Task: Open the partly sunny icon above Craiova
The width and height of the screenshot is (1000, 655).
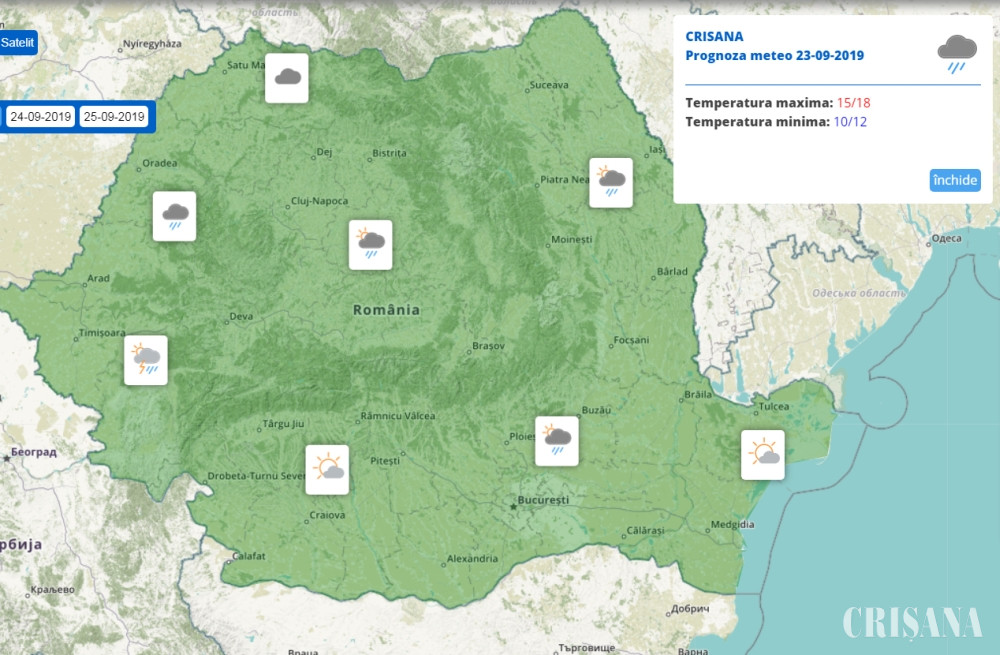Action: (327, 469)
